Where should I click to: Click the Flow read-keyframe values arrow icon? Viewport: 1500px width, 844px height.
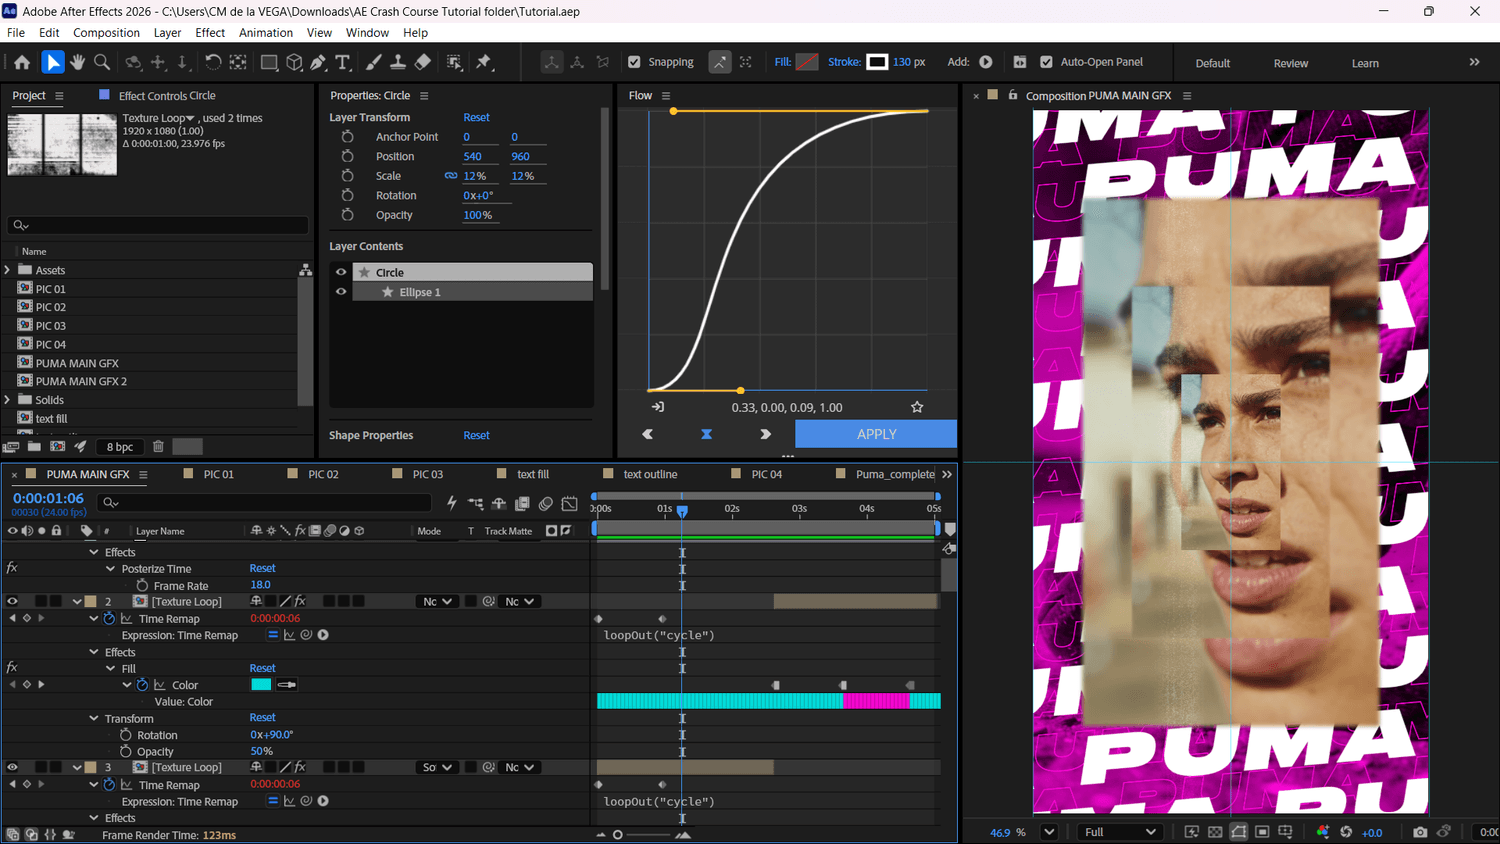tap(657, 407)
